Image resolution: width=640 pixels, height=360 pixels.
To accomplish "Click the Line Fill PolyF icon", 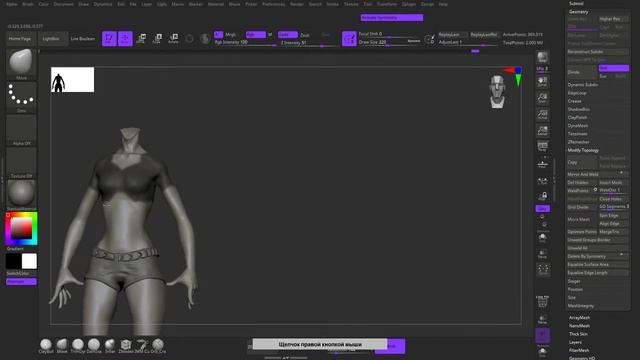I will pos(542,302).
